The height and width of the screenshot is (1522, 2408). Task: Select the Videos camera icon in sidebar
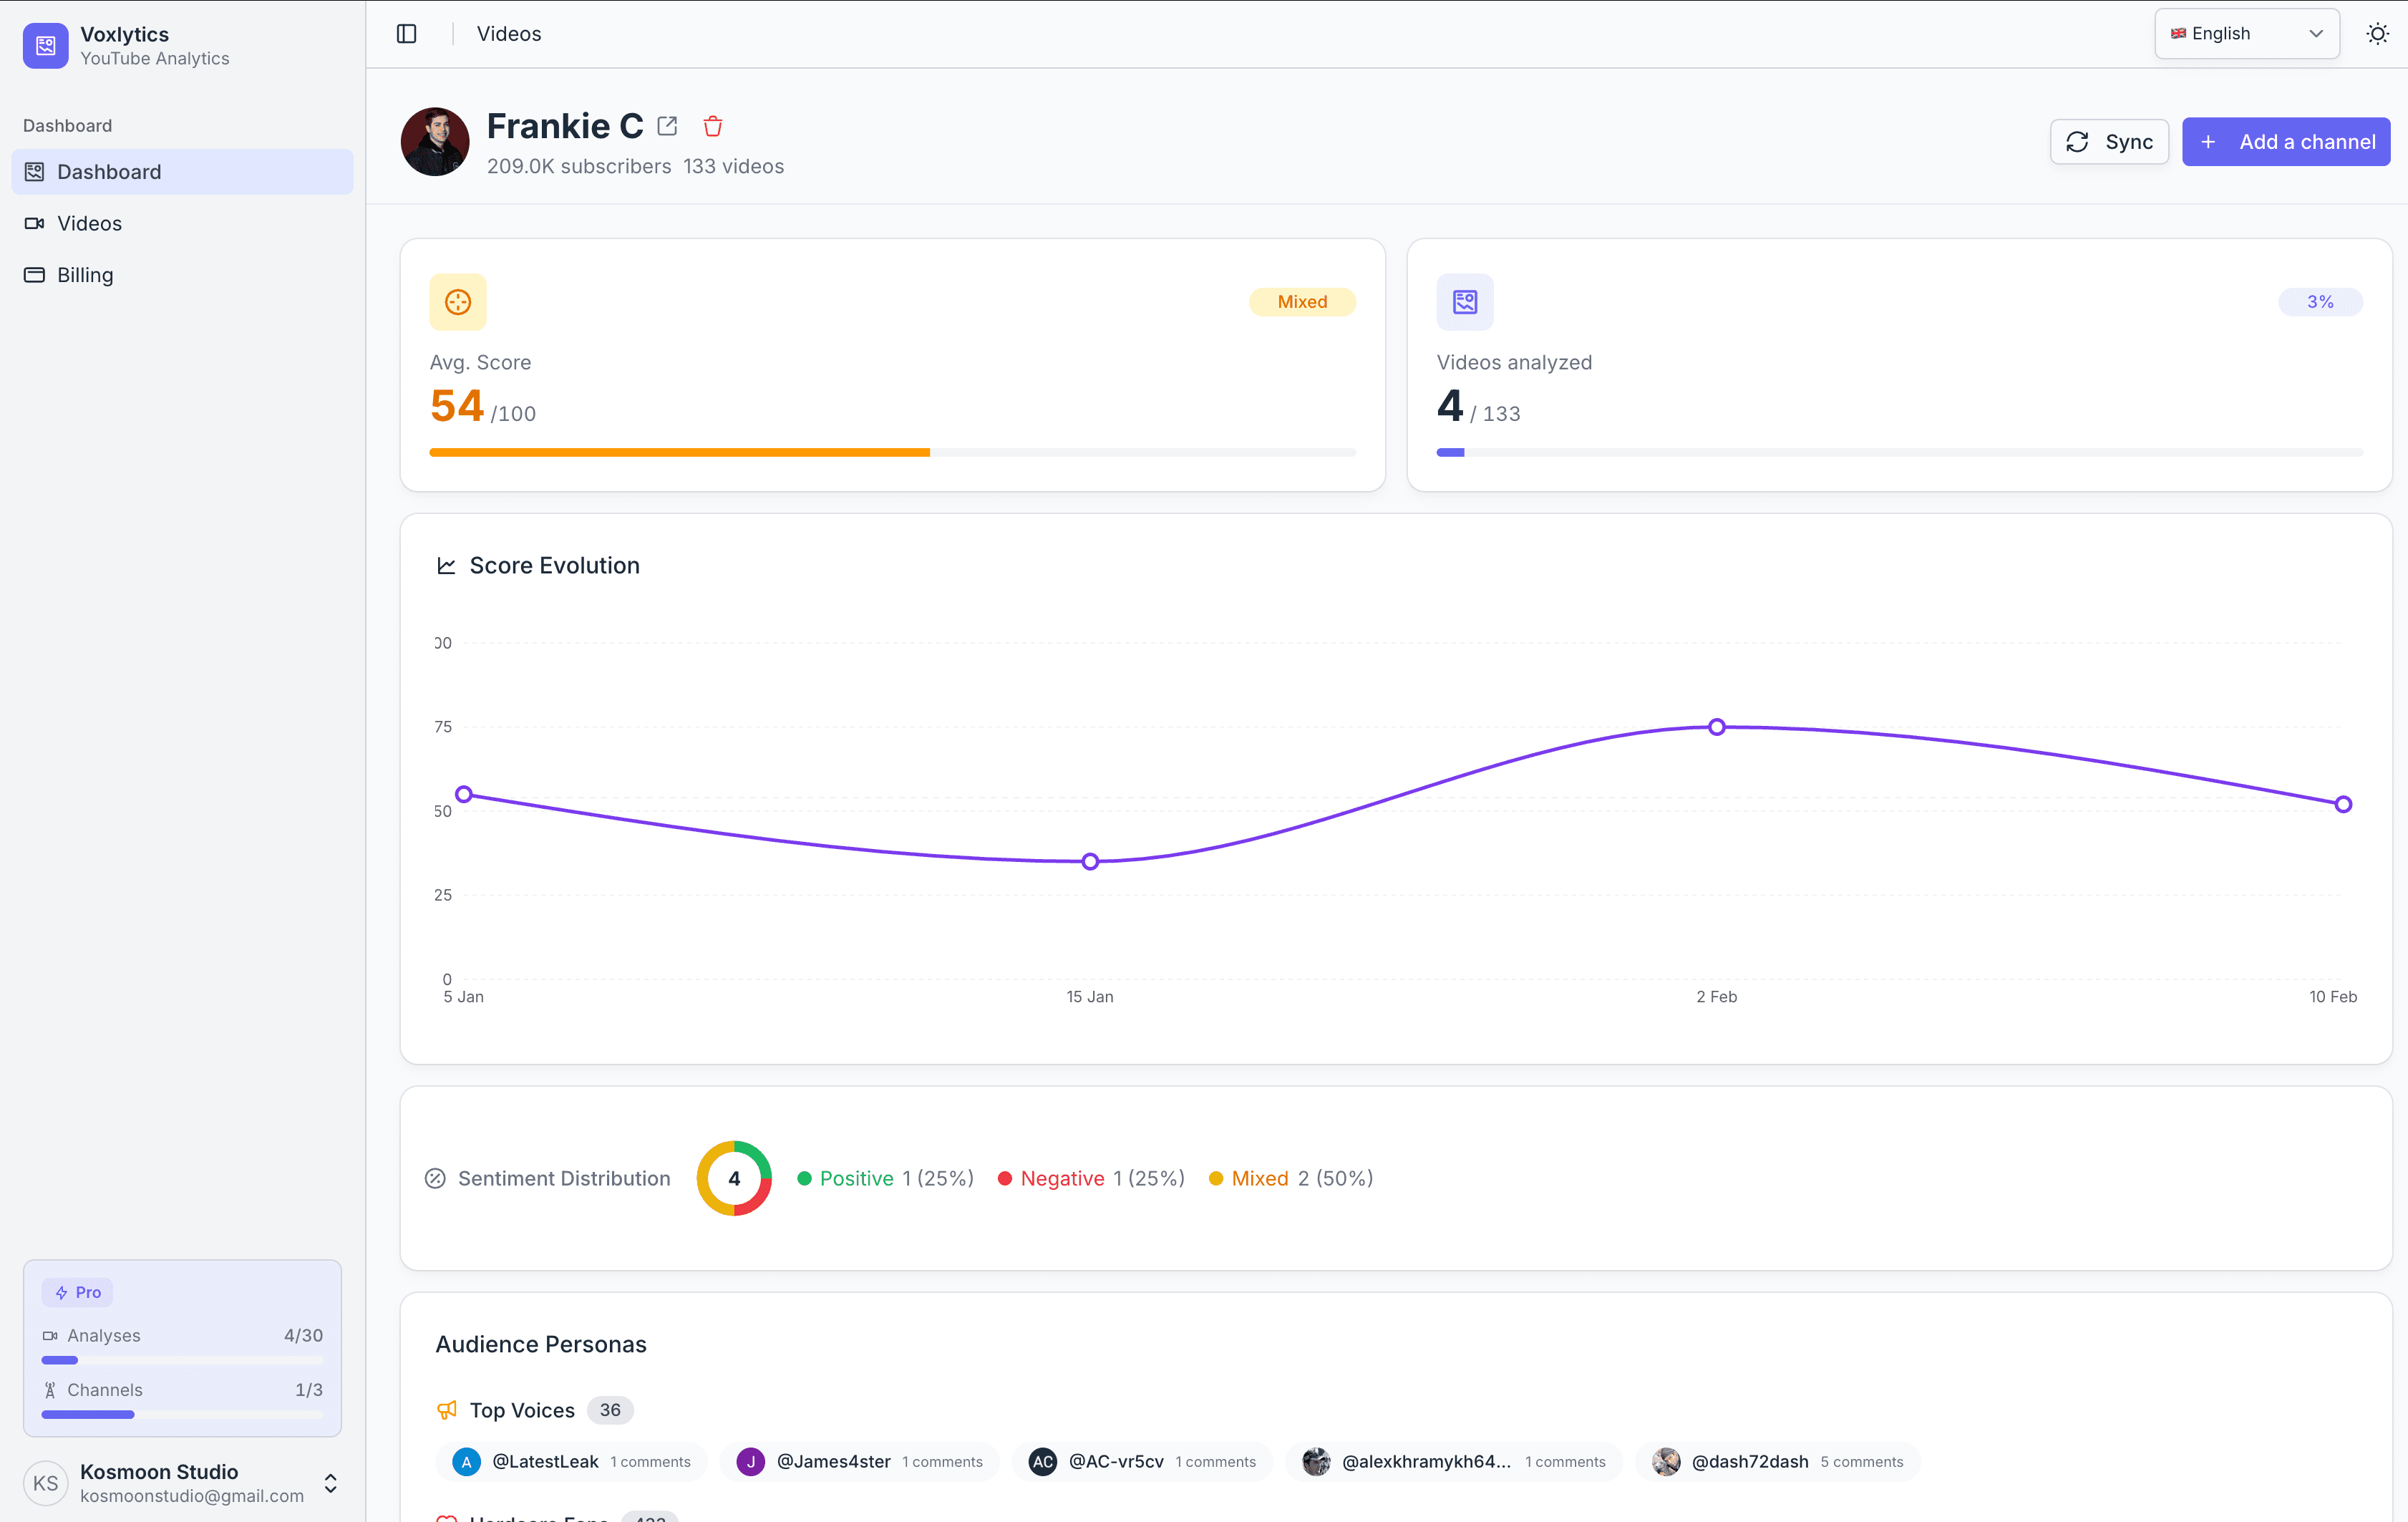click(x=35, y=223)
